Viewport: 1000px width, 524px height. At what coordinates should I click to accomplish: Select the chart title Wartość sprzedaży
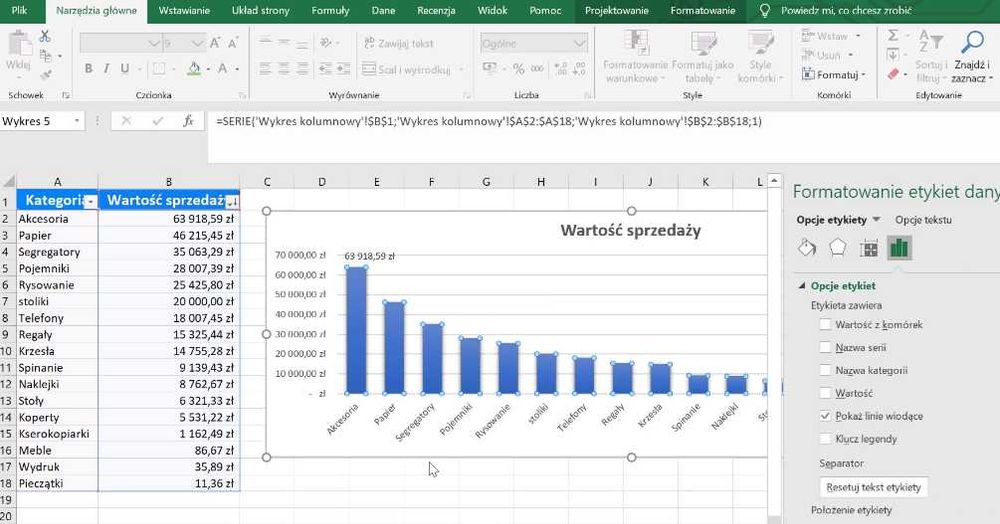tap(630, 230)
